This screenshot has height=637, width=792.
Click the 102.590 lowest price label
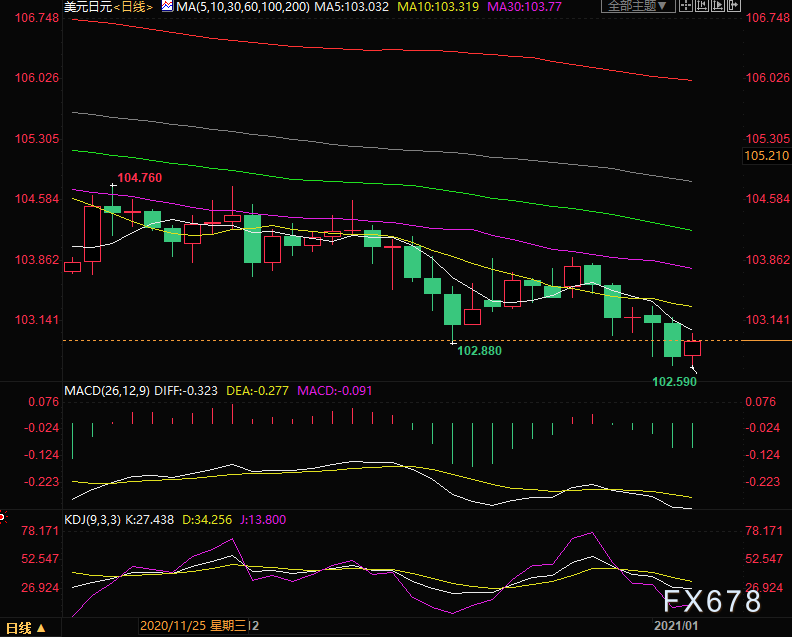675,382
